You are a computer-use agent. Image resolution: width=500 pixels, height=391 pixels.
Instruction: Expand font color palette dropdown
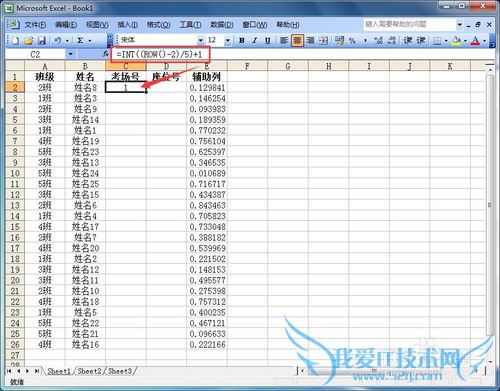click(x=485, y=41)
